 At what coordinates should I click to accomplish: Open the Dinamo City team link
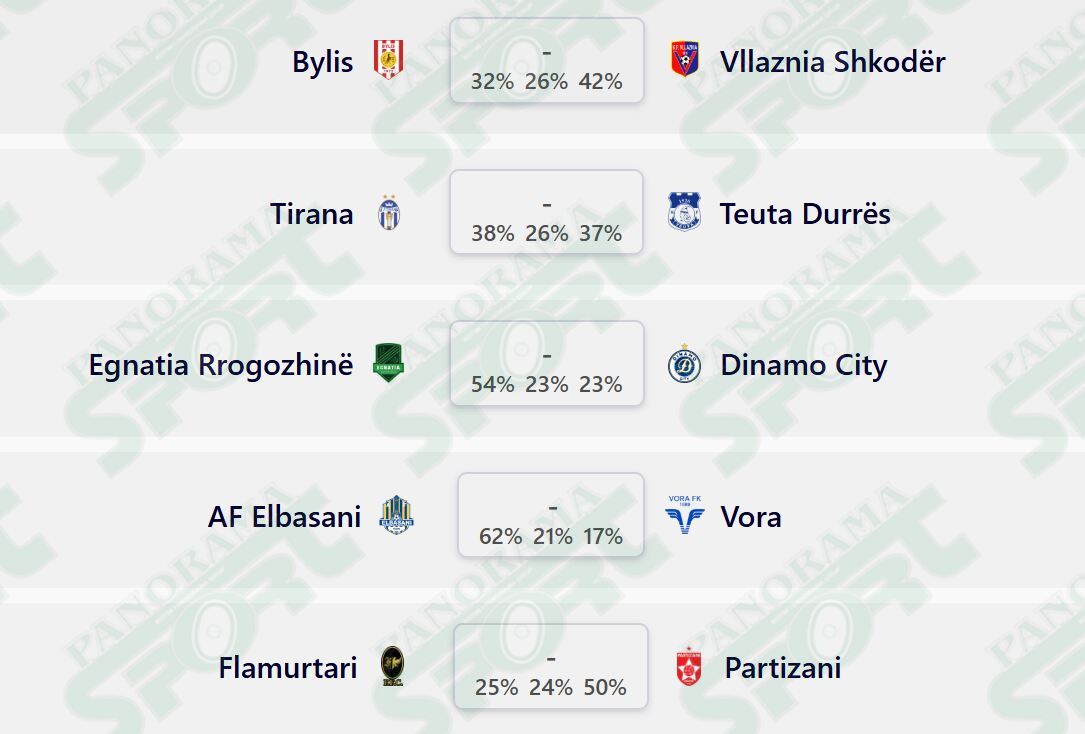point(804,365)
